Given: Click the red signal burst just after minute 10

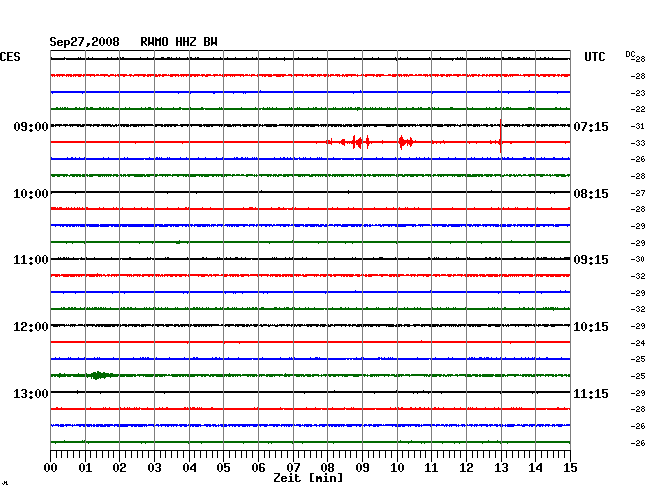Looking at the screenshot, I should (406, 142).
